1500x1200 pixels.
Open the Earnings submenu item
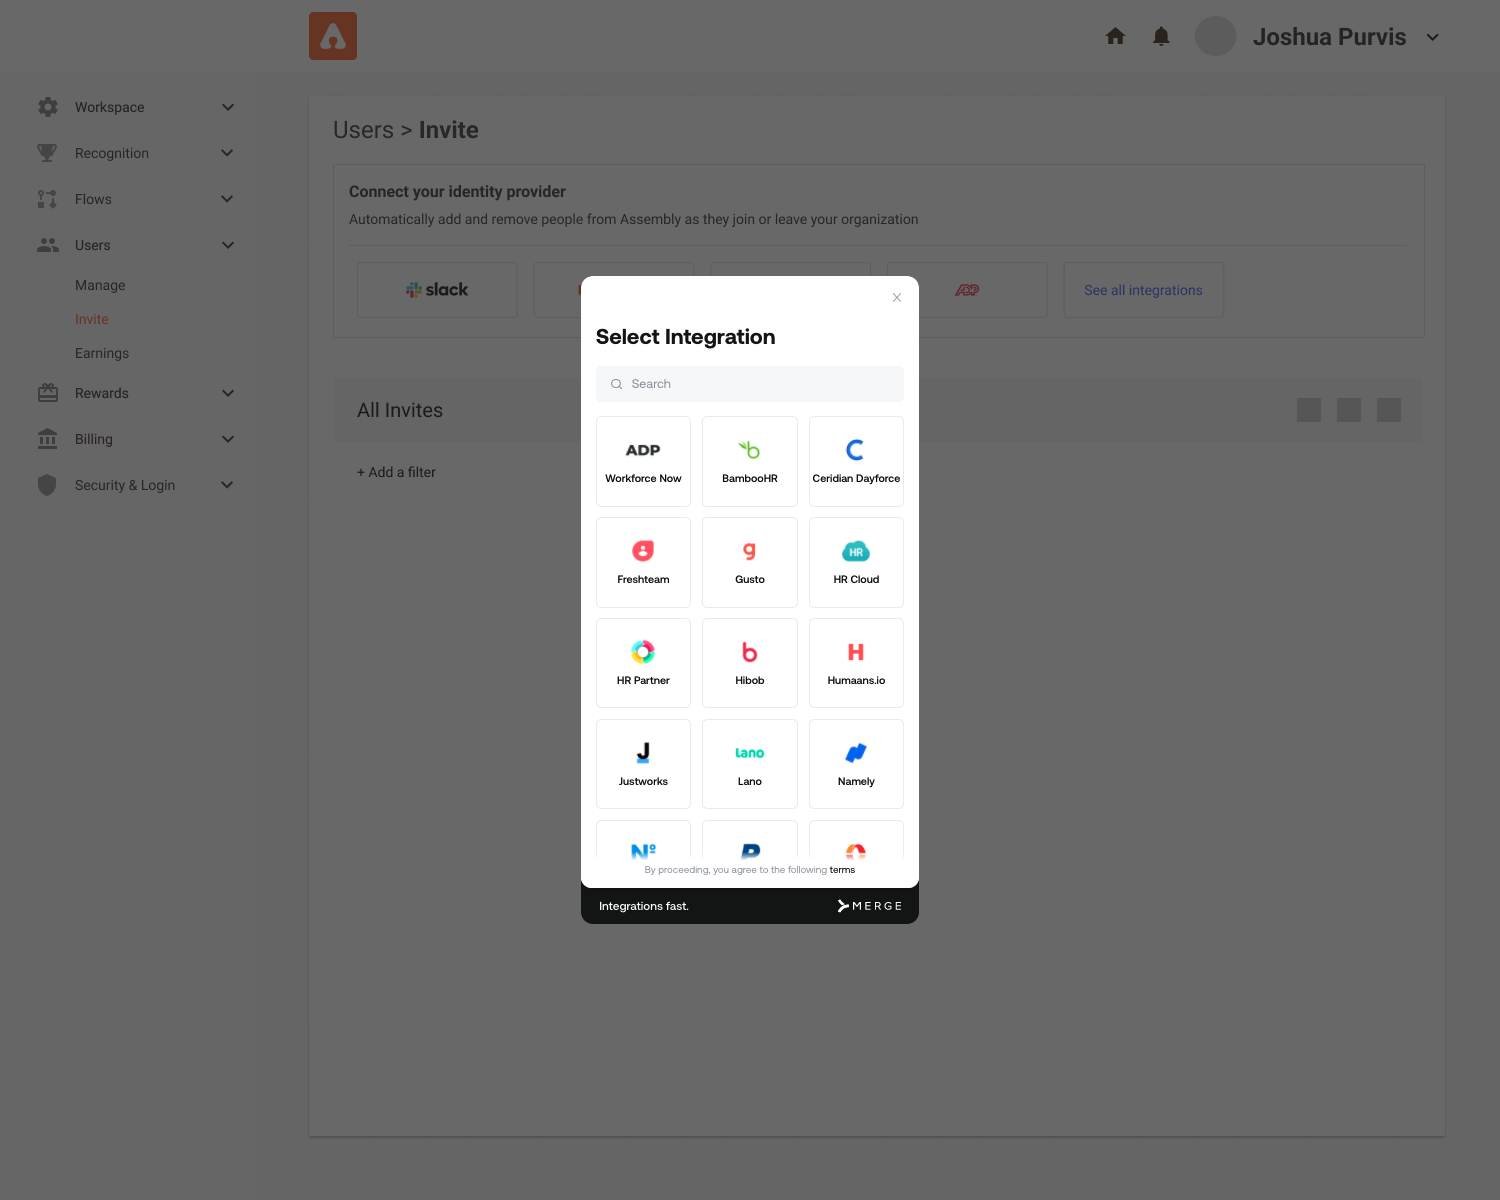102,353
